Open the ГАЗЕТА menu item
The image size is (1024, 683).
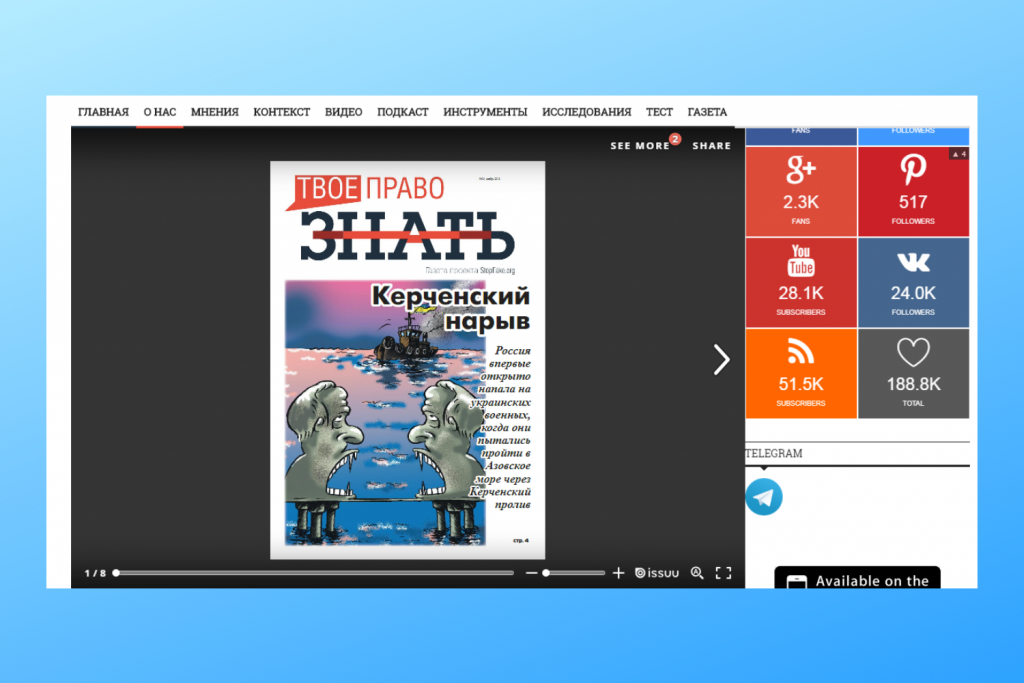coord(707,112)
